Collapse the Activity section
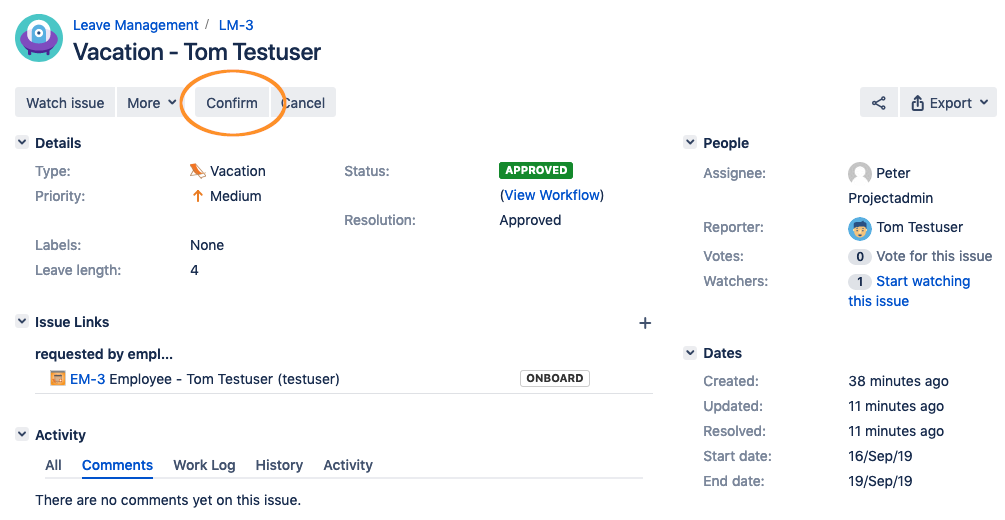The width and height of the screenshot is (1005, 520). click(x=22, y=435)
